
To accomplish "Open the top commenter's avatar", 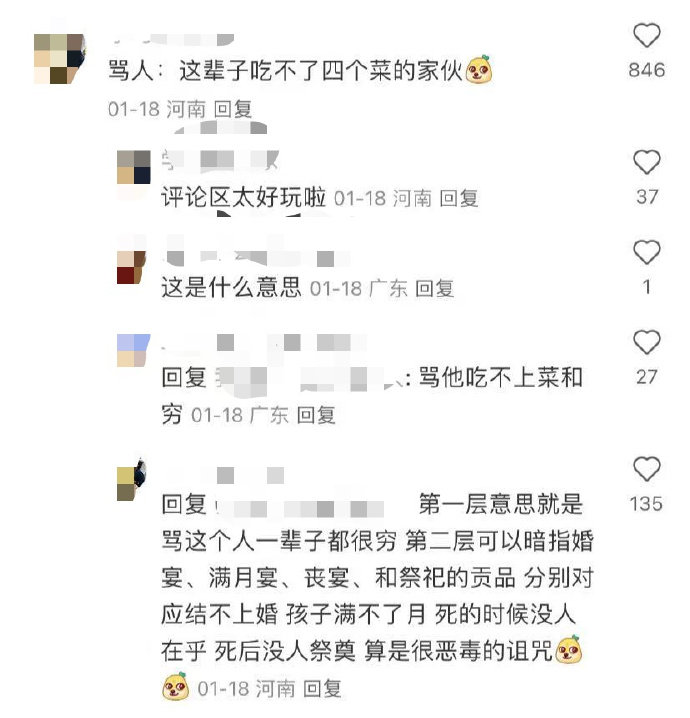I will (60, 59).
